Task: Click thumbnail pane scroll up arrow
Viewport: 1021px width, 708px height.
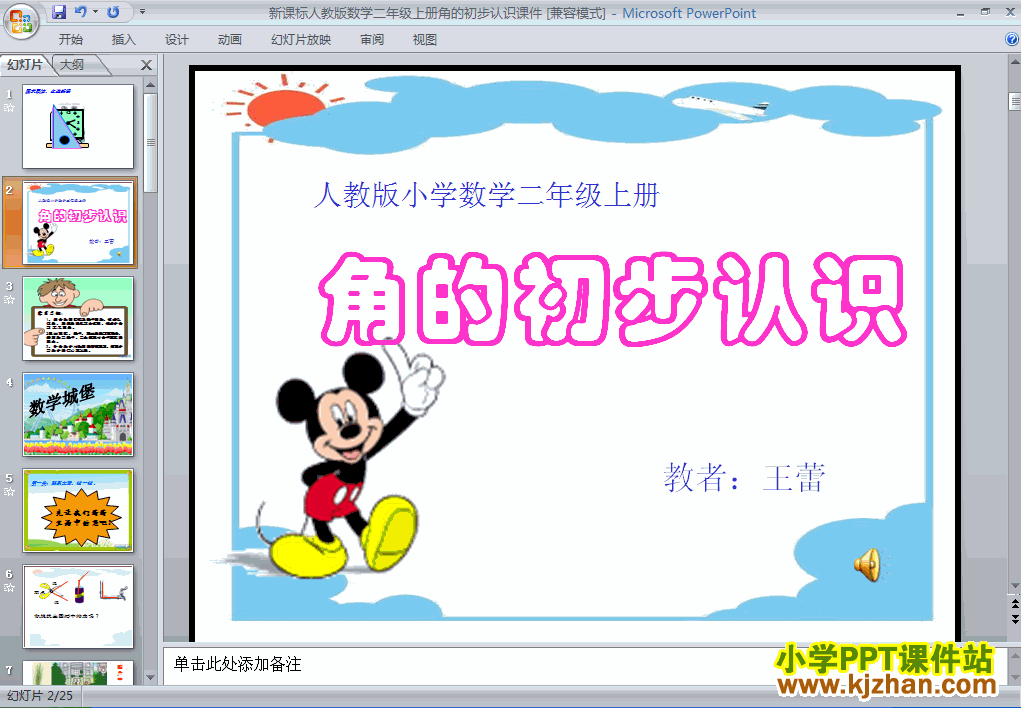Action: (150, 85)
